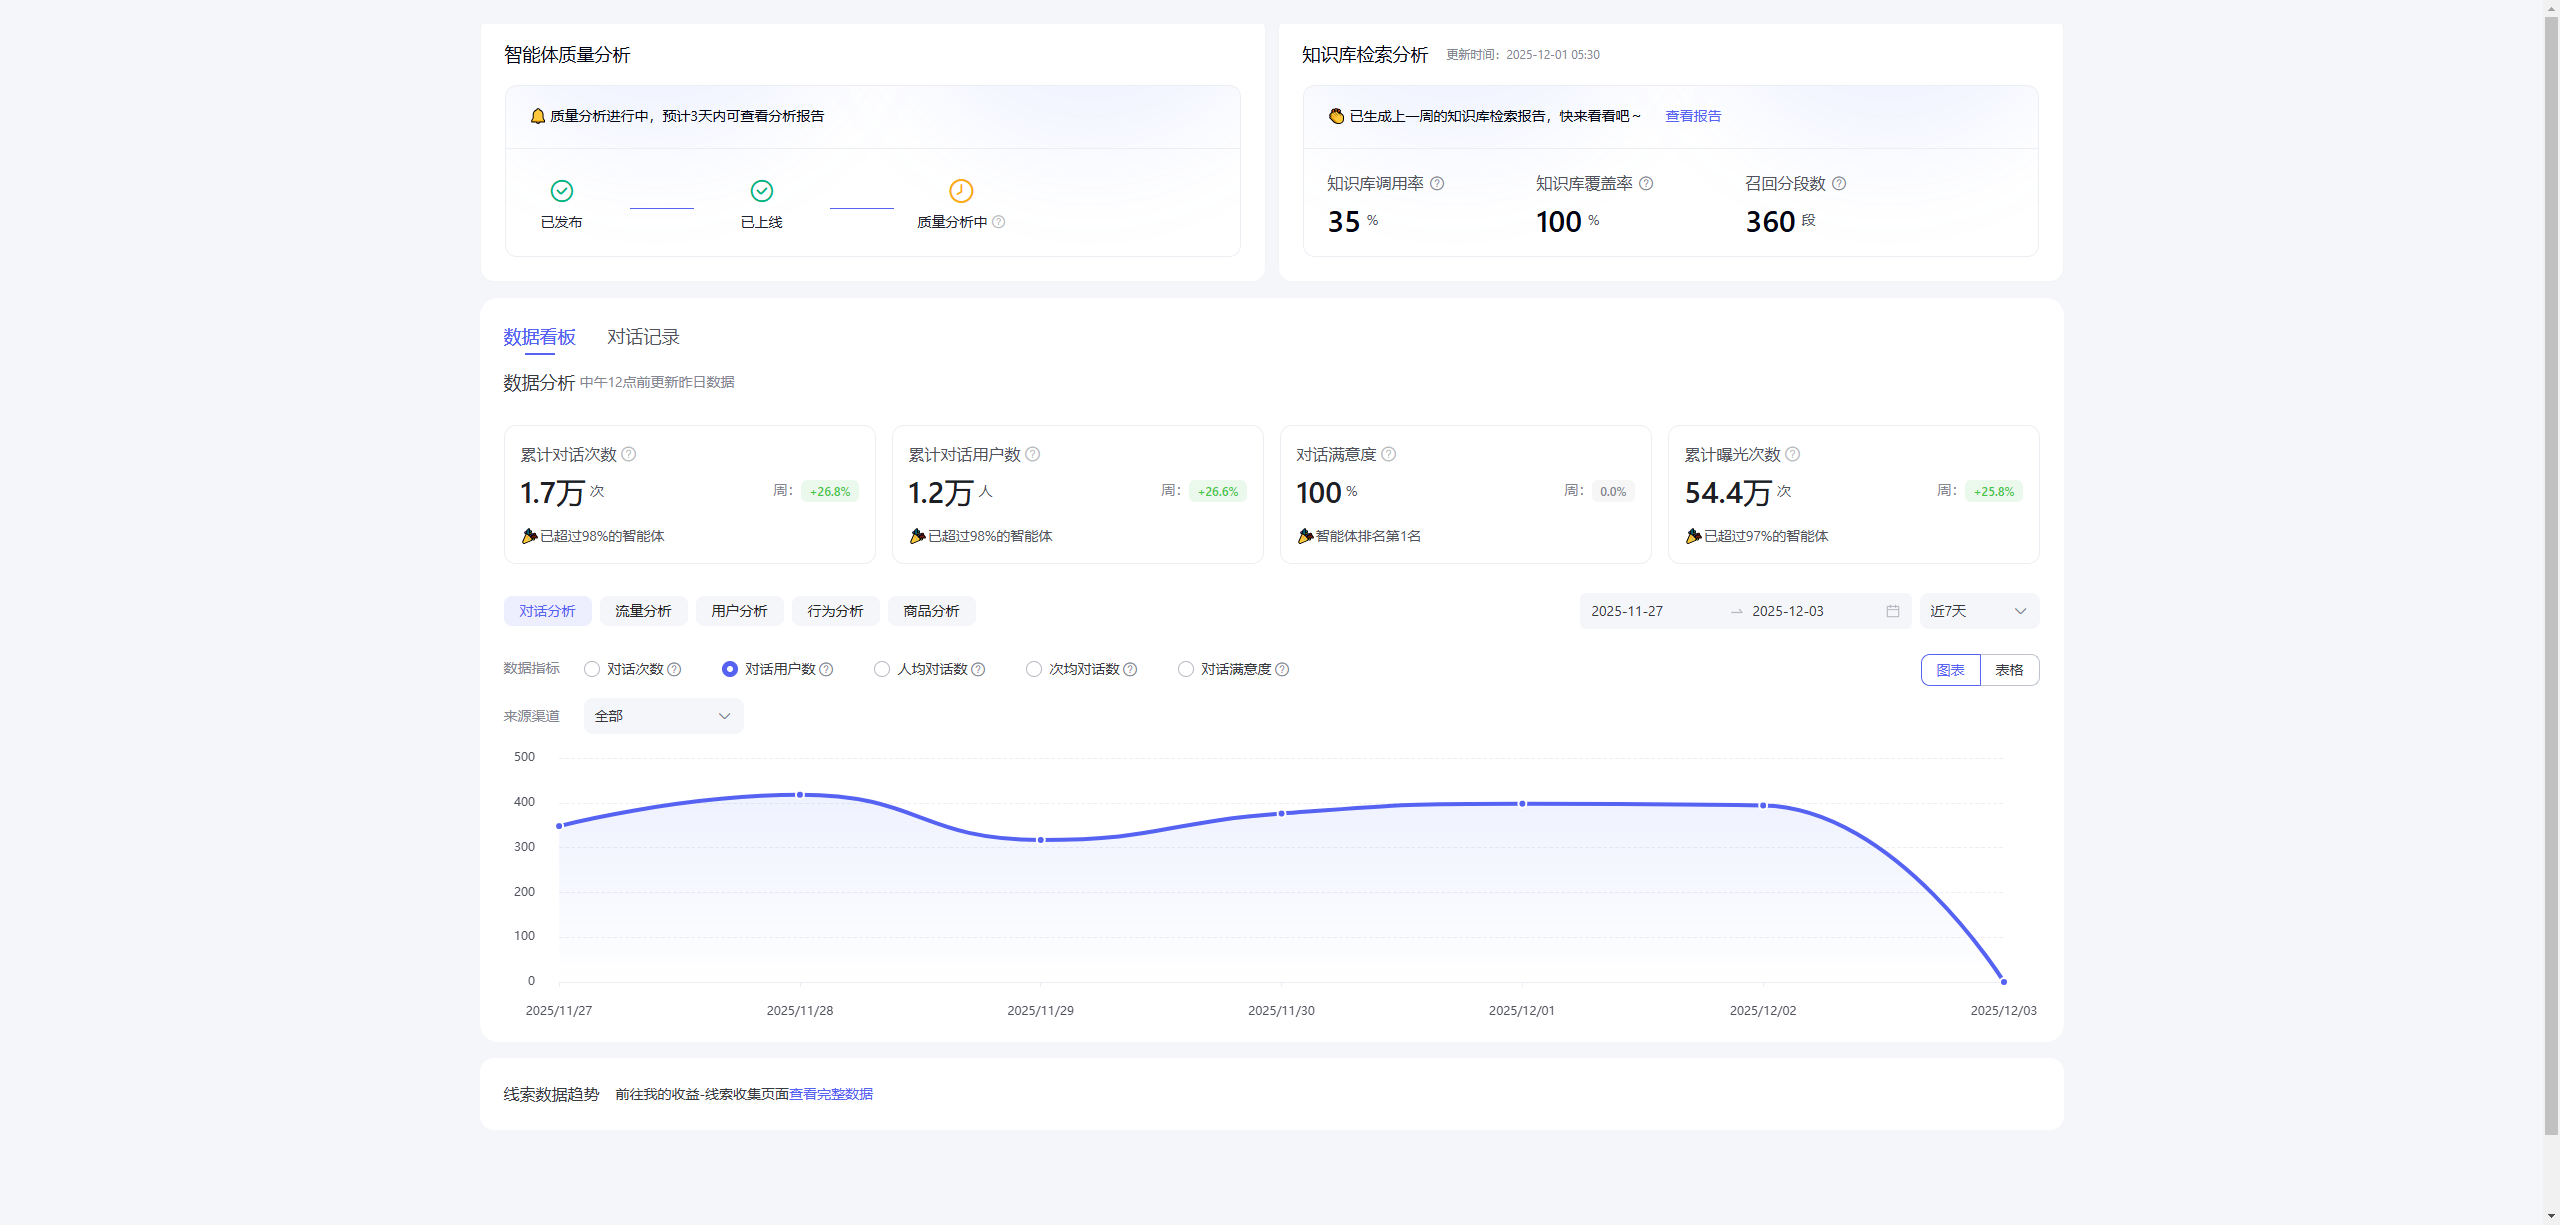Screen dimensions: 2560x1225
Task: Click help icon beside 召回分段数
Action: pyautogui.click(x=1839, y=184)
